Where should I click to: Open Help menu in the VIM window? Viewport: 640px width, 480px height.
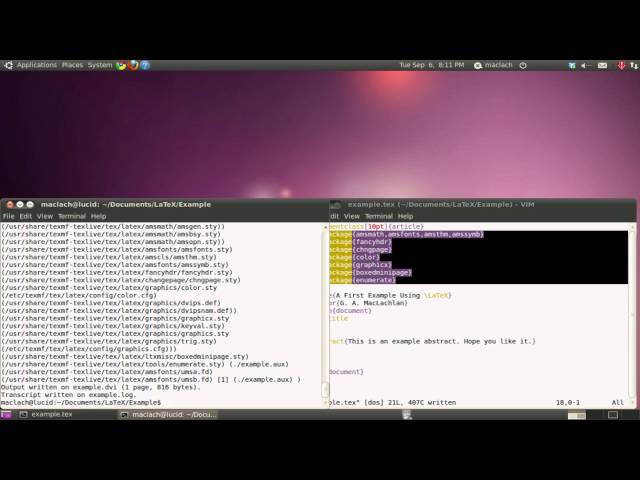pyautogui.click(x=405, y=216)
